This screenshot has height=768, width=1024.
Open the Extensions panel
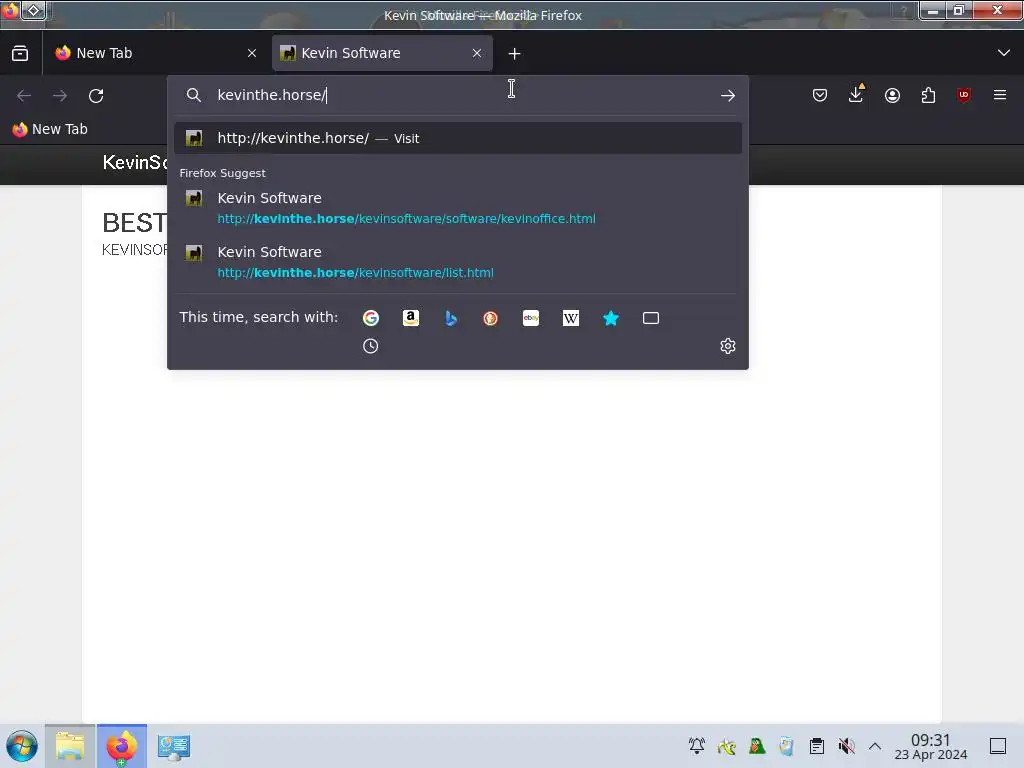pos(928,95)
